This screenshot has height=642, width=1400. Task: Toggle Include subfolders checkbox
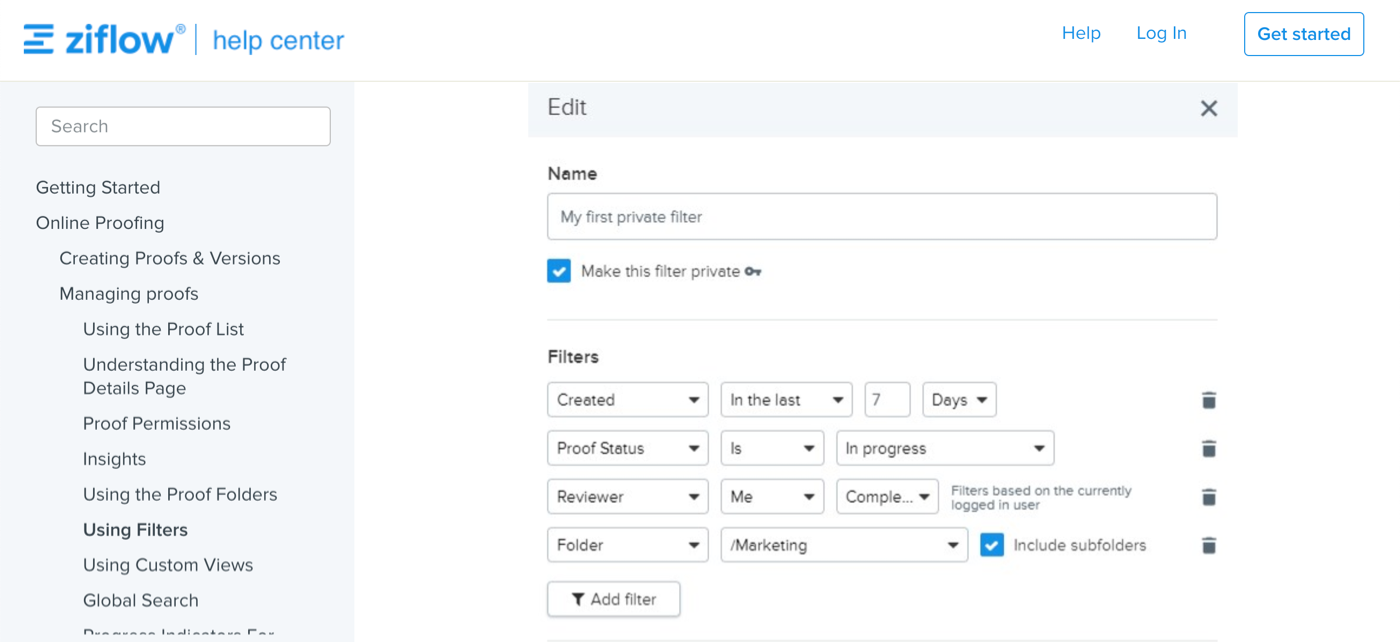tap(992, 545)
